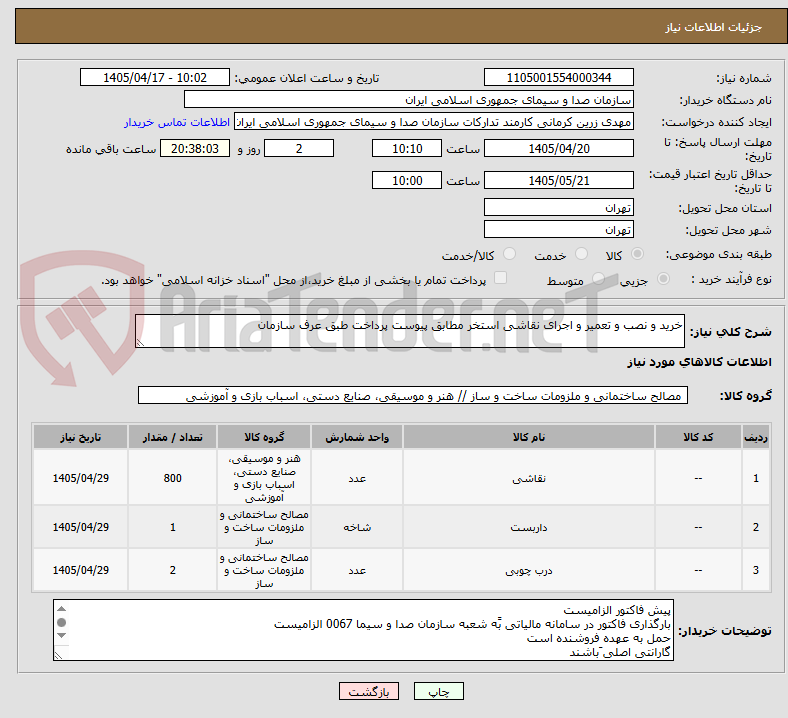Select the متوسط purchase type radio
This screenshot has width=788, height=718.
pos(598,278)
